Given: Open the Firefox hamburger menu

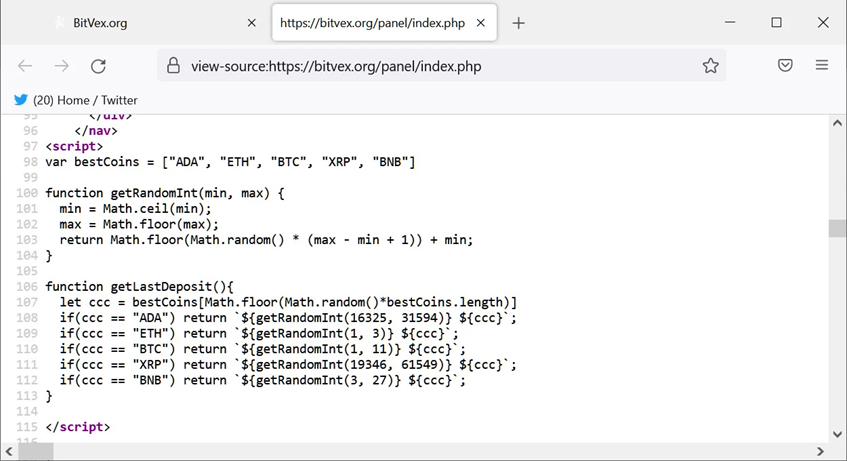Looking at the screenshot, I should (x=822, y=65).
